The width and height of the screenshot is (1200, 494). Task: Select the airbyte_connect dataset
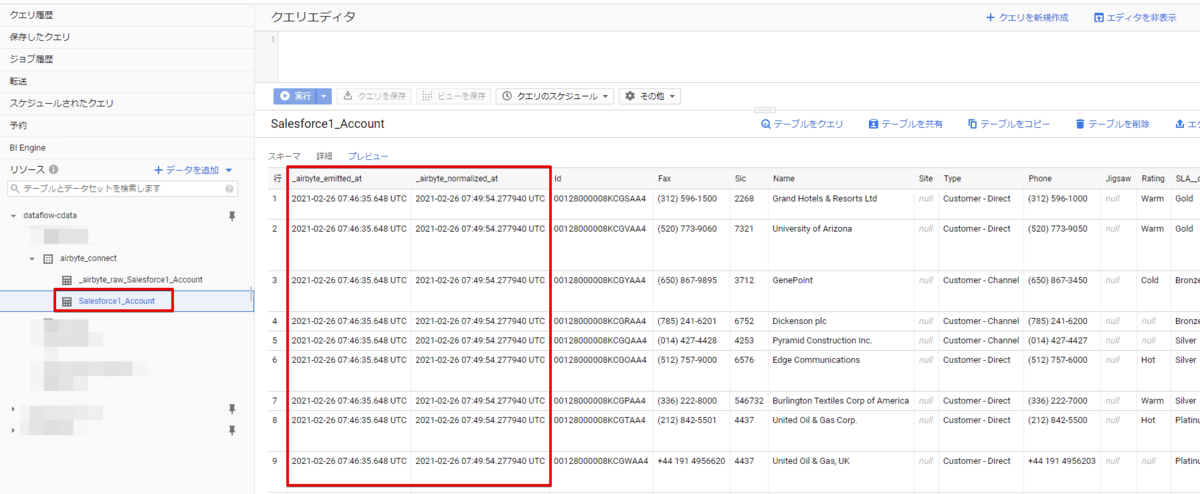[88, 258]
